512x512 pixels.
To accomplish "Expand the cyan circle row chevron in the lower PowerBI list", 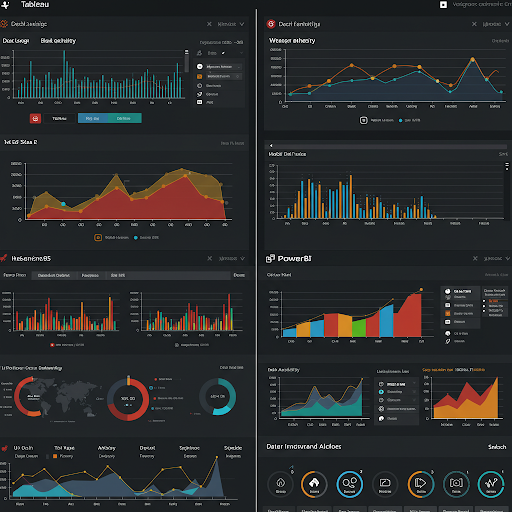I will tap(414, 392).
